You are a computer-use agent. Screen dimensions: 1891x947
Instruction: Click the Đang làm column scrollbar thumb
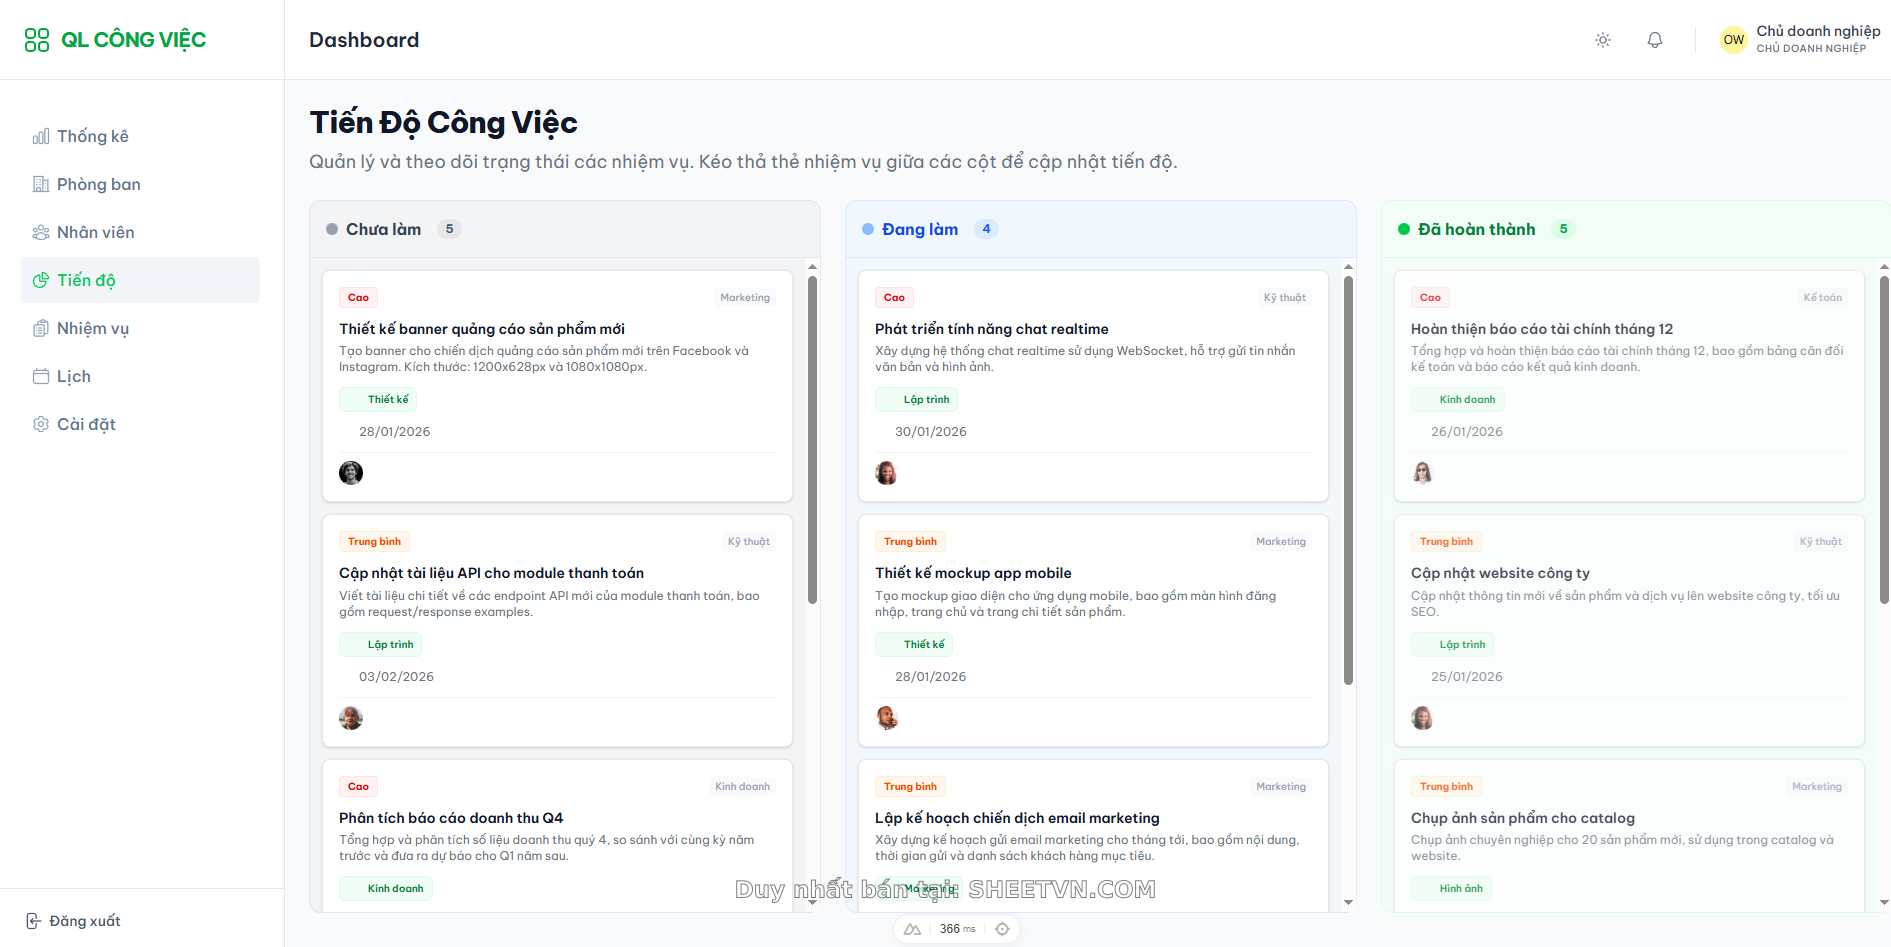coord(1348,480)
